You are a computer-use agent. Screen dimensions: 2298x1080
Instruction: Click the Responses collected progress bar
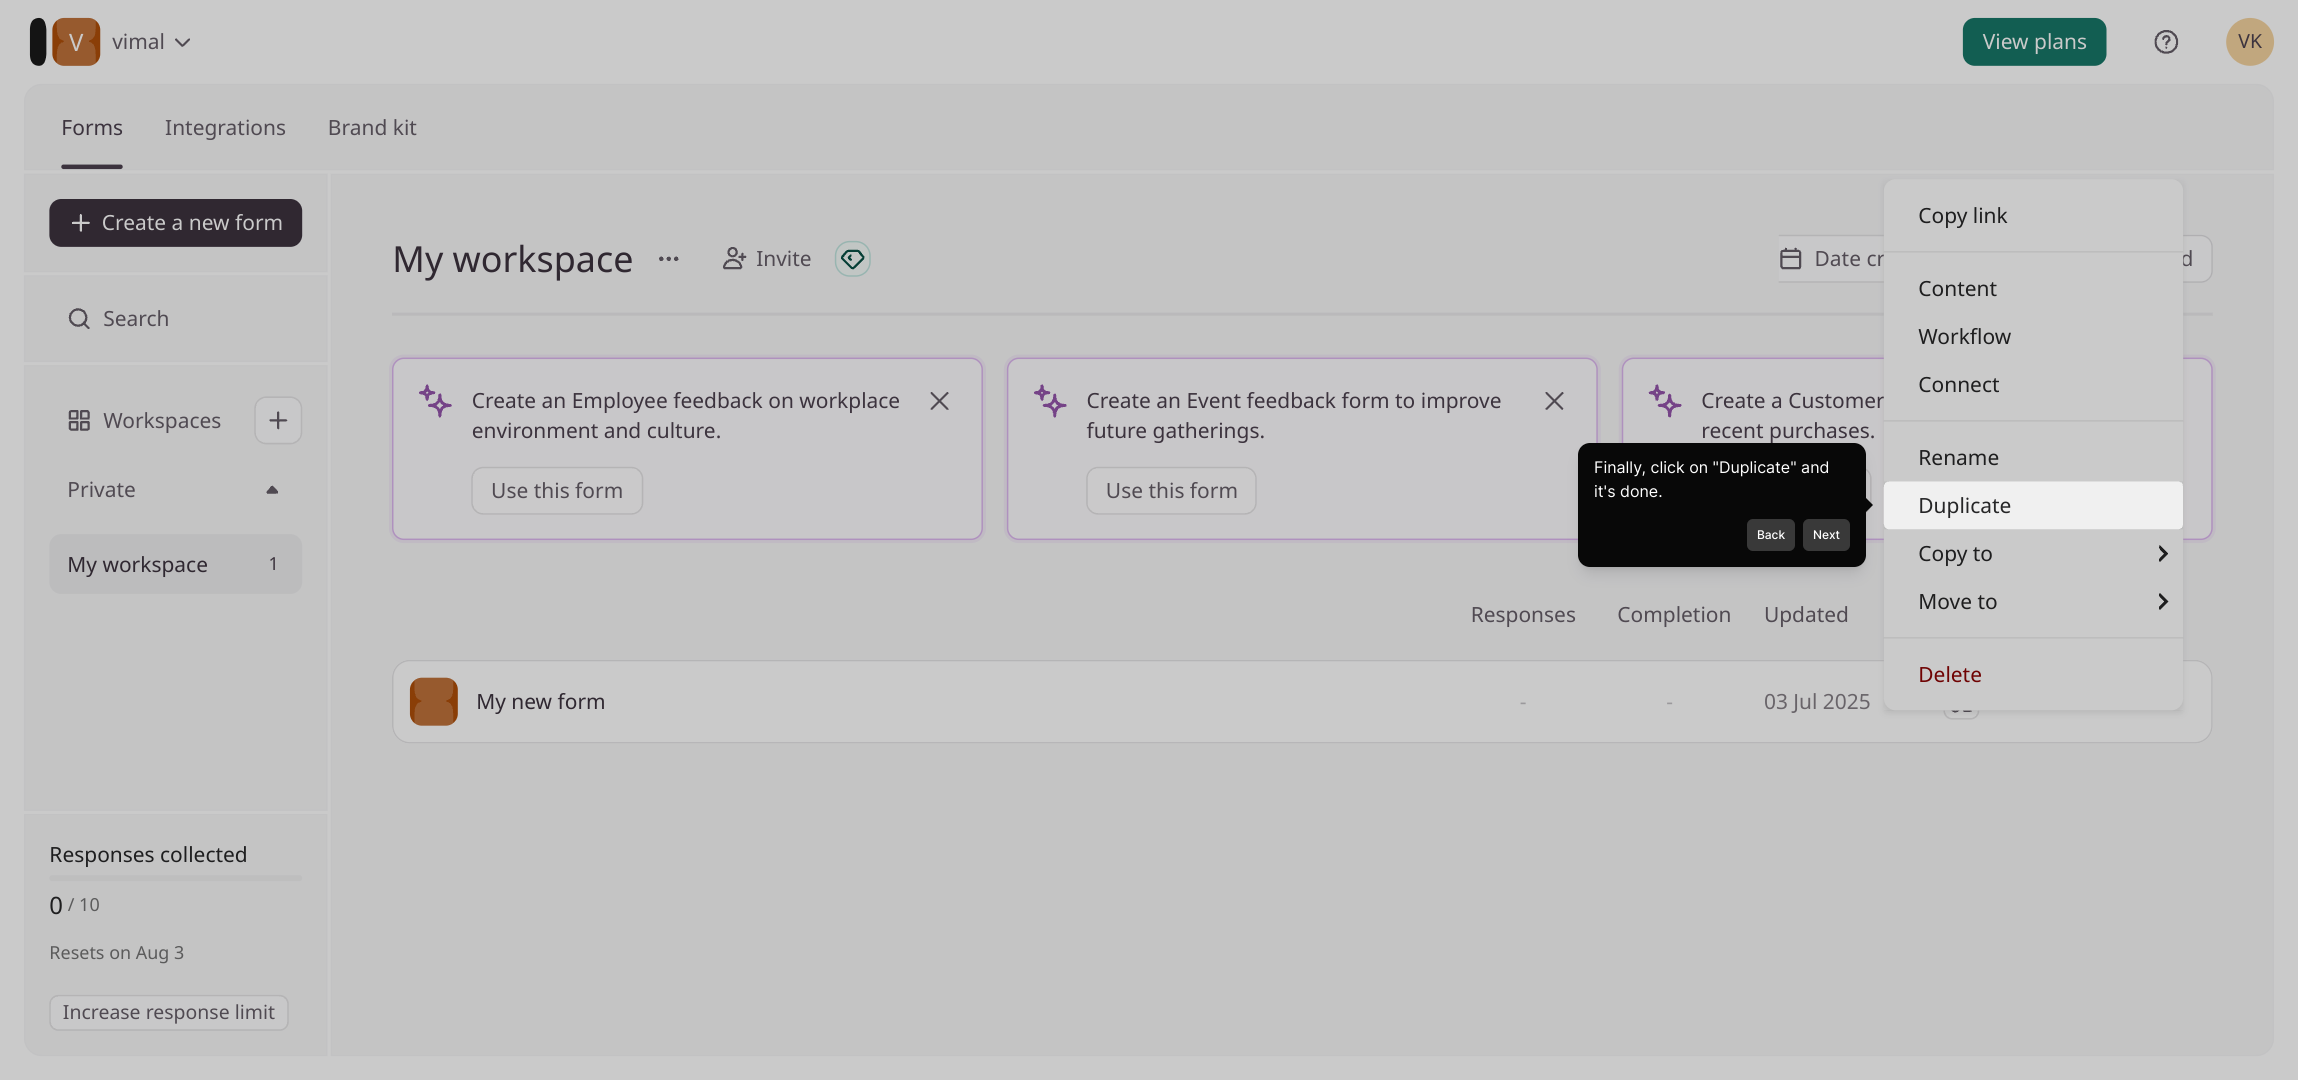pos(175,878)
